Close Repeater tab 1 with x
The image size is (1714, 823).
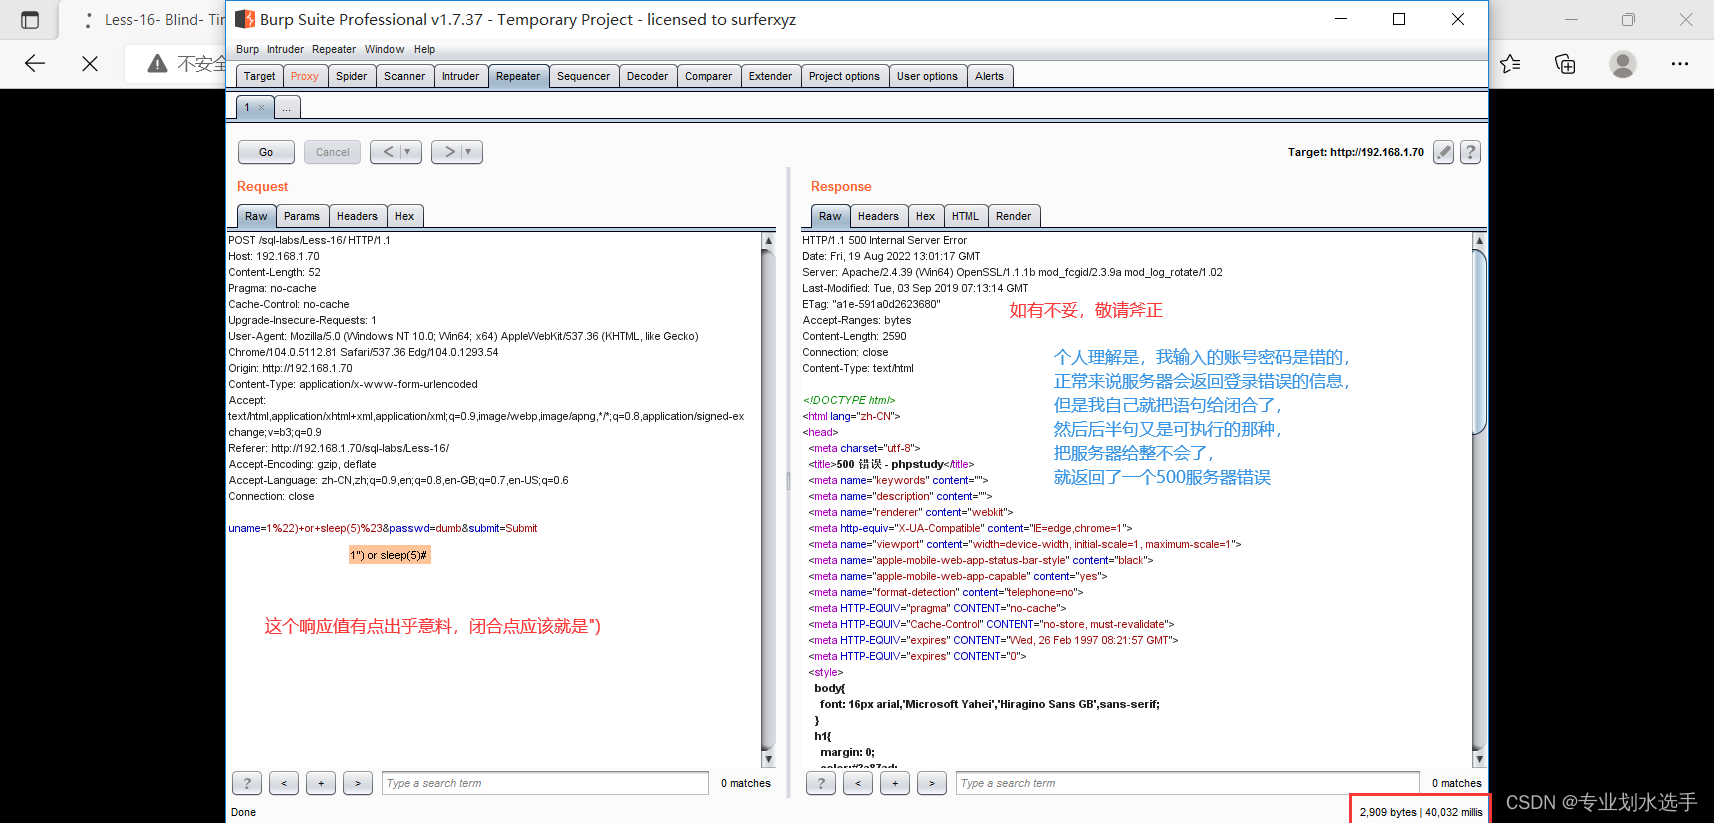[x=262, y=108]
